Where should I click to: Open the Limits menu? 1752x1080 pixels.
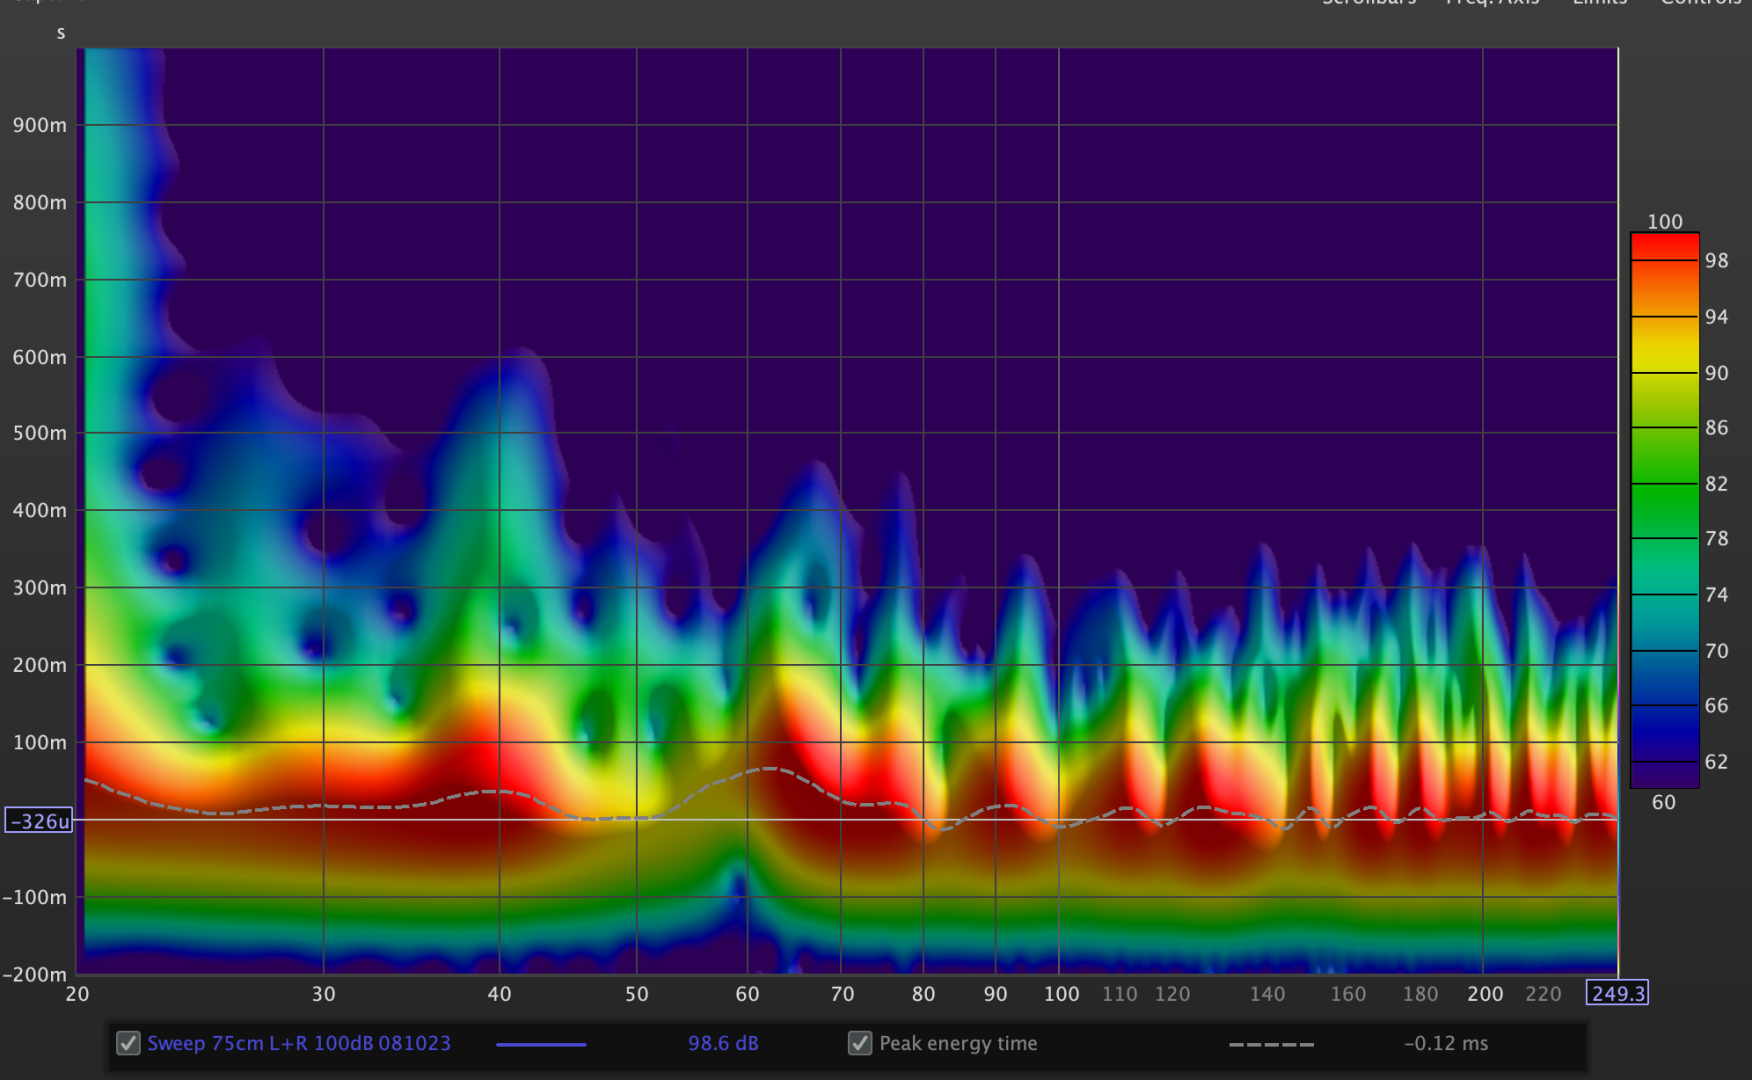pyautogui.click(x=1599, y=3)
